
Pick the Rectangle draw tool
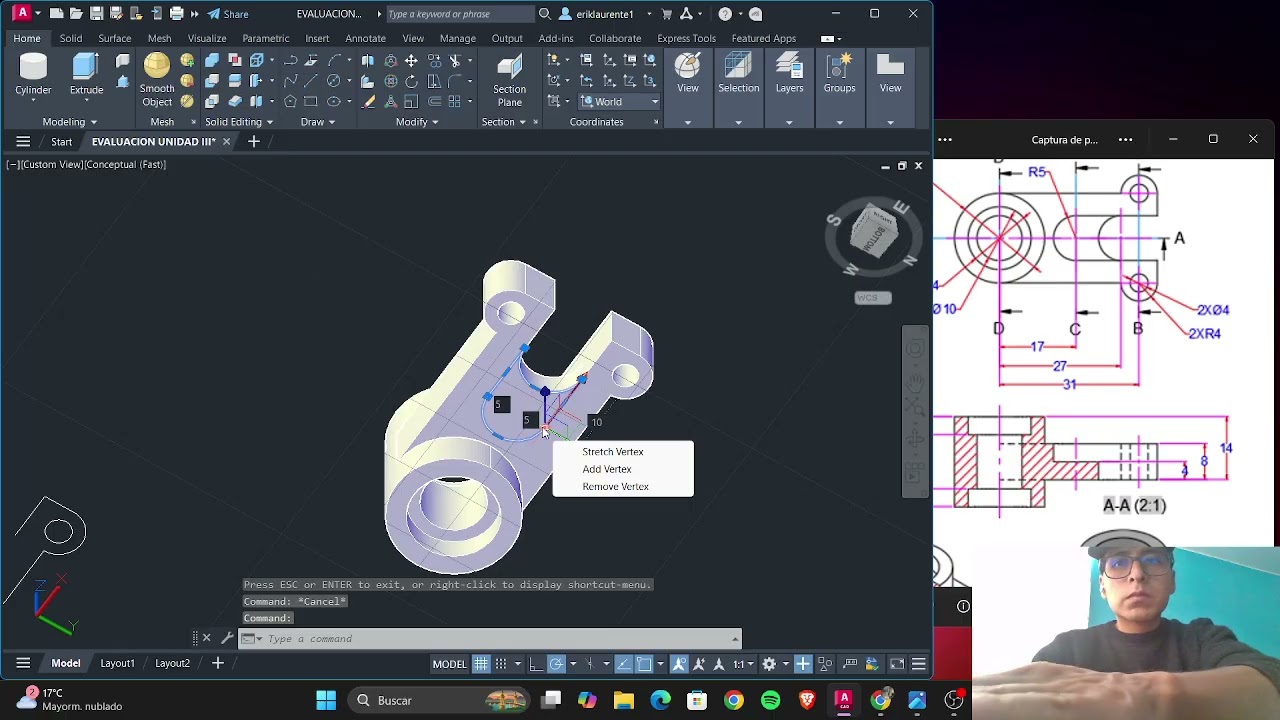(311, 101)
